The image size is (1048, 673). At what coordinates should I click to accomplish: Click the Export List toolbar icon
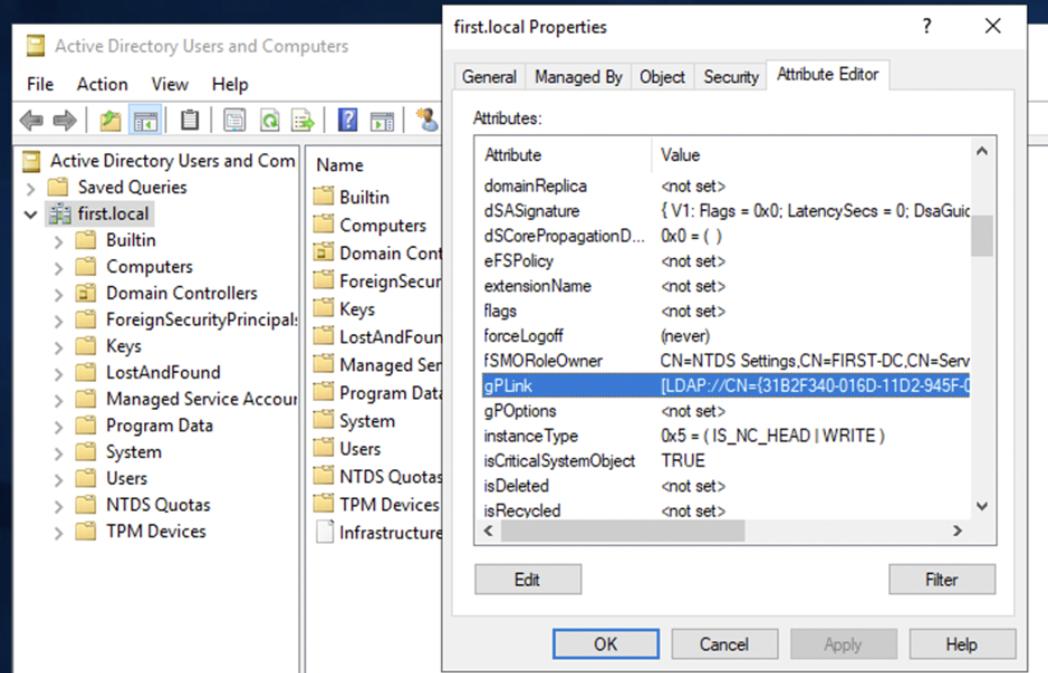tap(303, 121)
